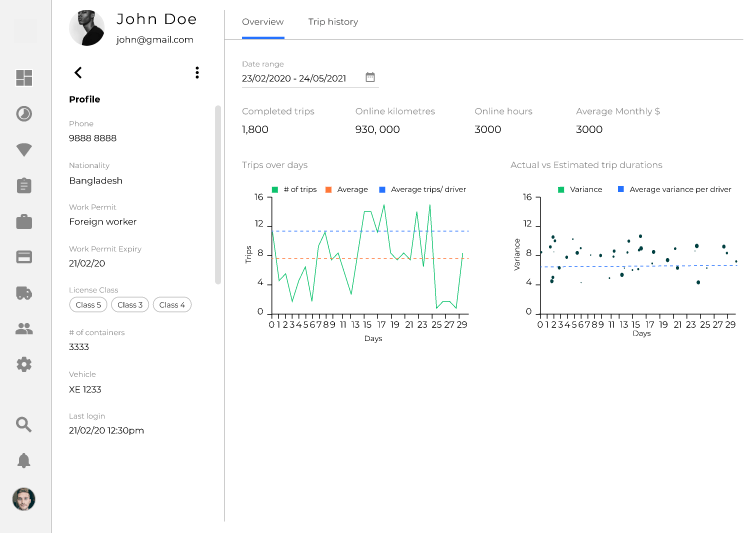This screenshot has width=755, height=533.
Task: Toggle the orange 'Average' legend series
Action: coord(348,189)
